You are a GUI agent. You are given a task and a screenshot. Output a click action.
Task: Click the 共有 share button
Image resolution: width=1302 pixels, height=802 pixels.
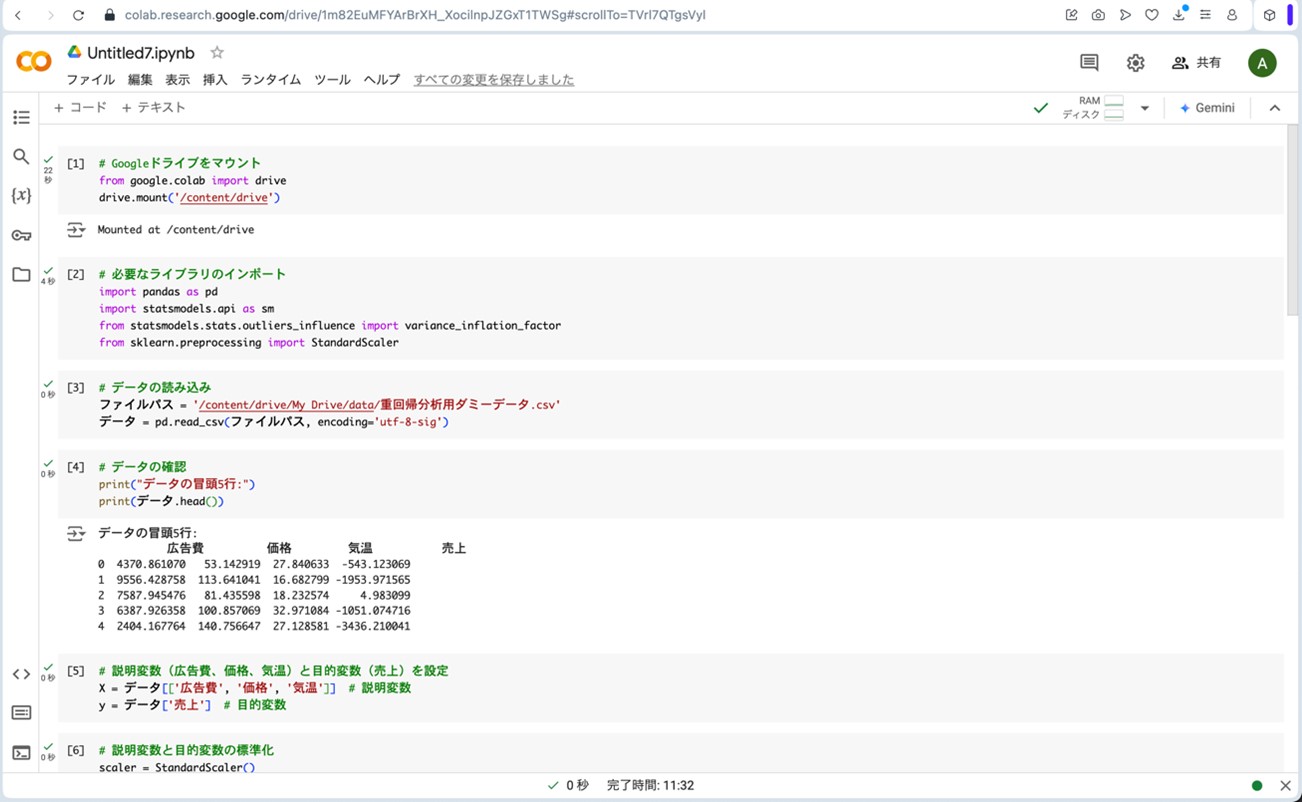[1197, 63]
